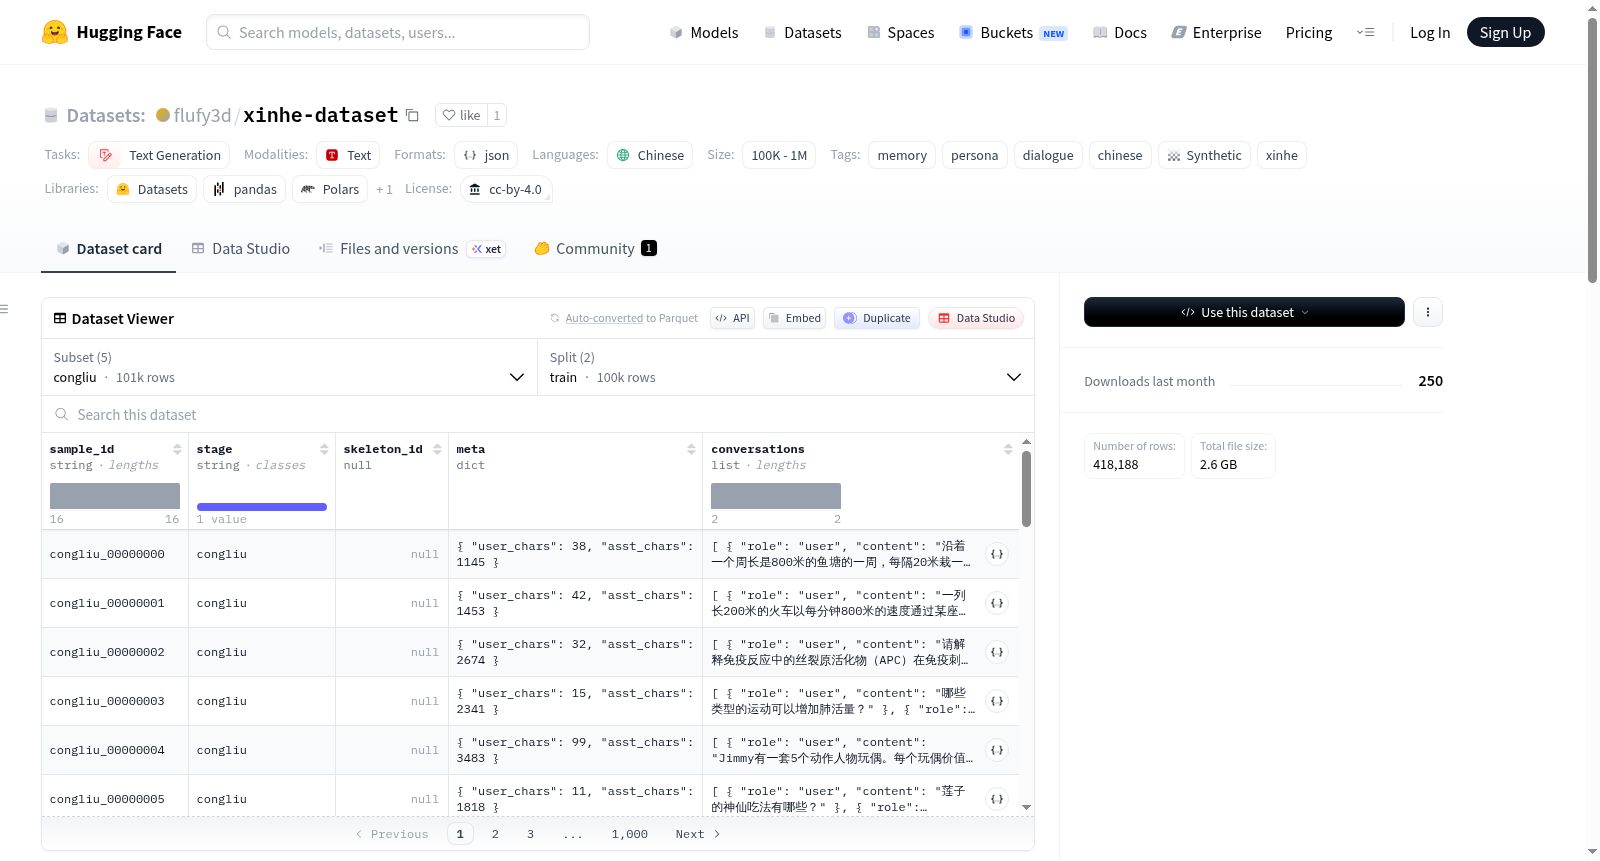Go to Next page of rows
The image size is (1600, 861).
click(697, 834)
